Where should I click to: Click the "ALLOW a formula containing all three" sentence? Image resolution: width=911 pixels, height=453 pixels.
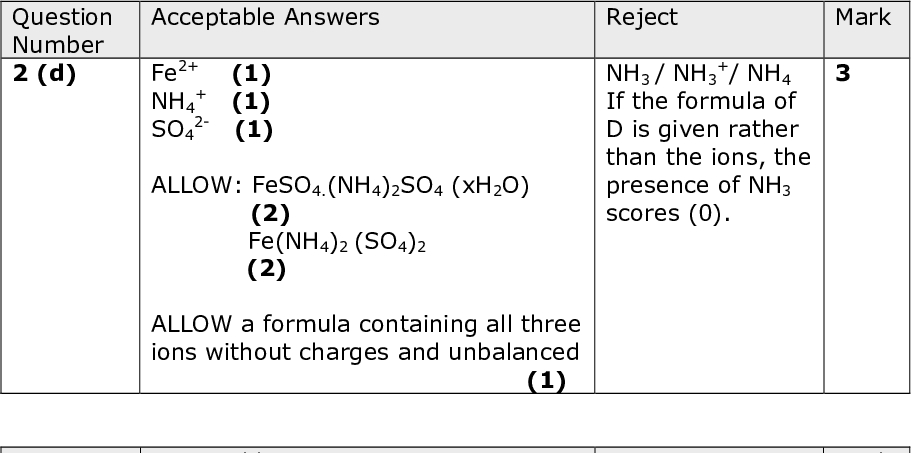[x=366, y=325]
